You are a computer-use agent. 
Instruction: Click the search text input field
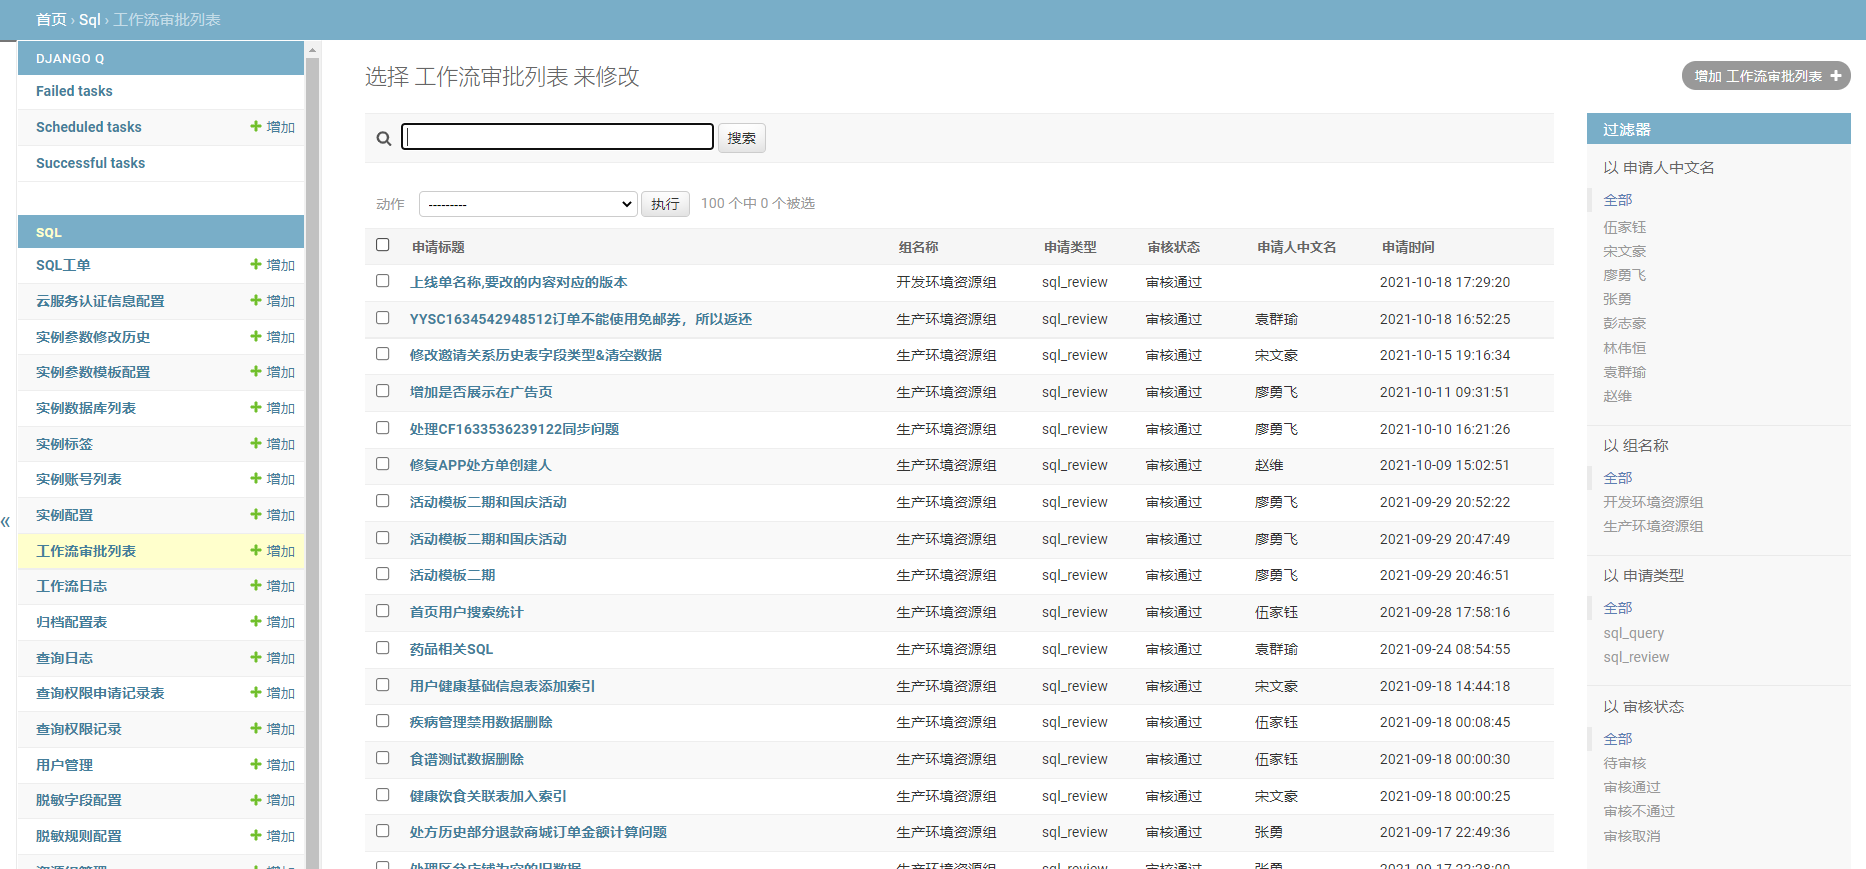coord(557,137)
